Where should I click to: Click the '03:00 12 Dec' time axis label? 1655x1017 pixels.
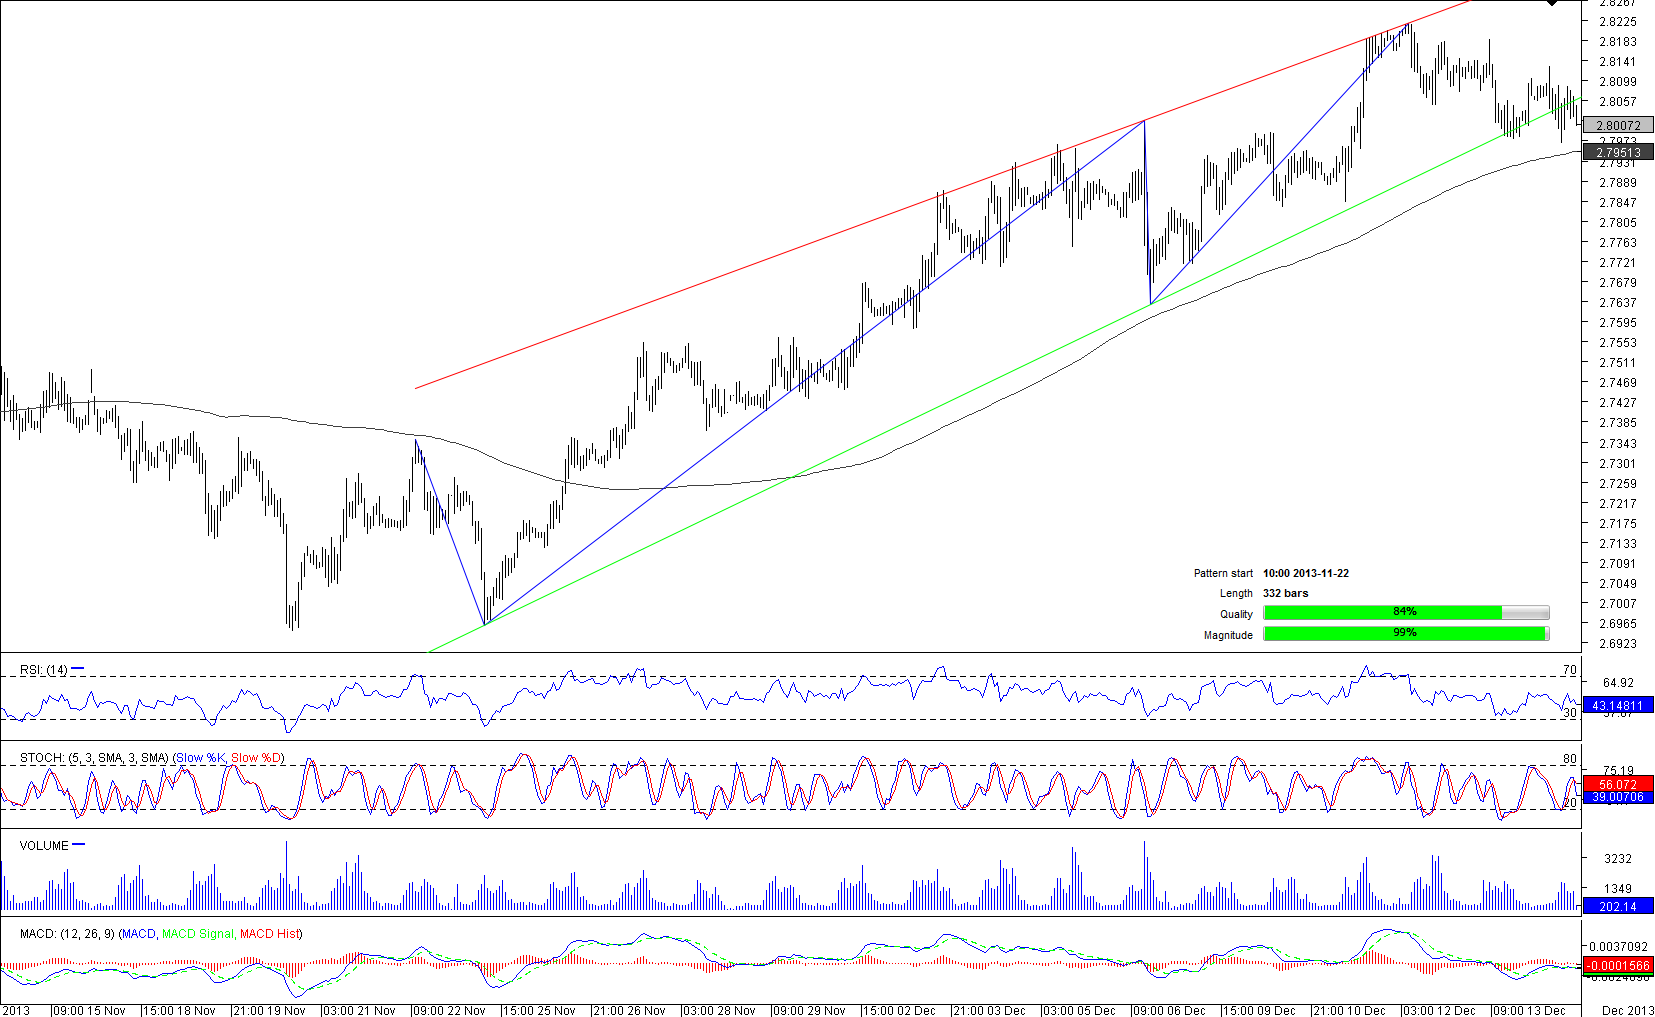(x=1438, y=1010)
